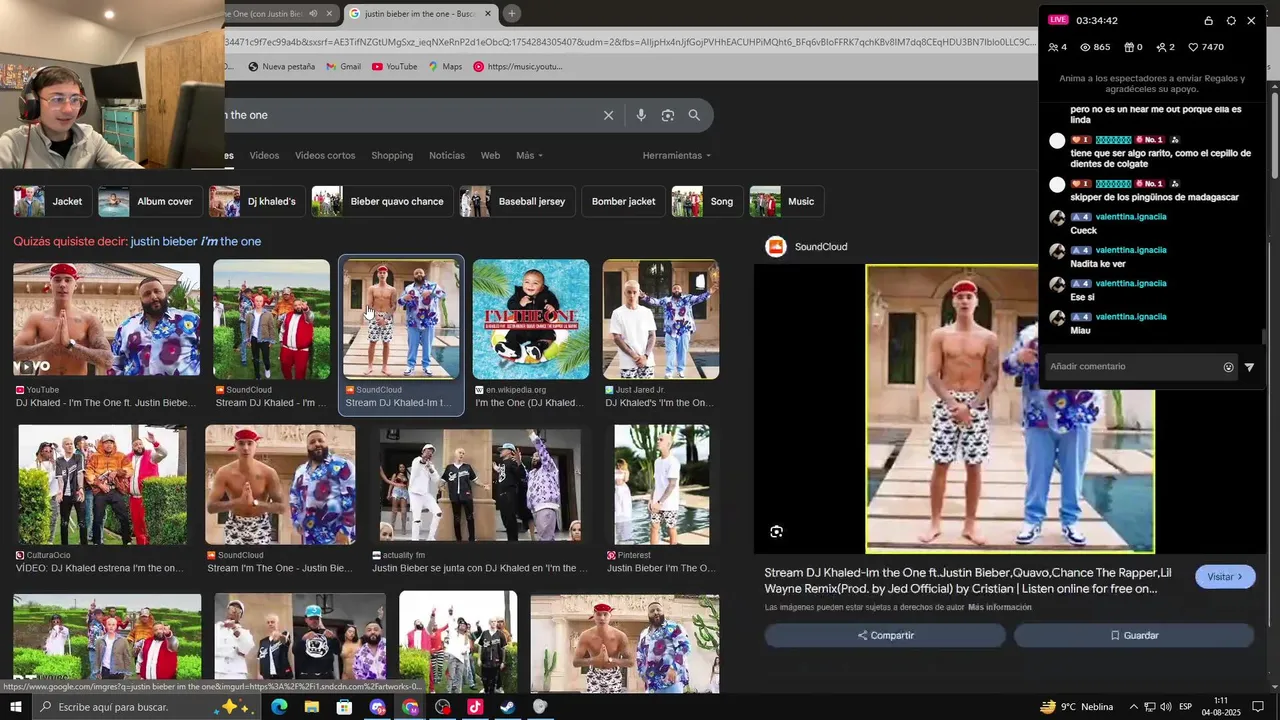This screenshot has height=720, width=1280.
Task: Filter images by Jacket chip
Action: click(x=52, y=201)
